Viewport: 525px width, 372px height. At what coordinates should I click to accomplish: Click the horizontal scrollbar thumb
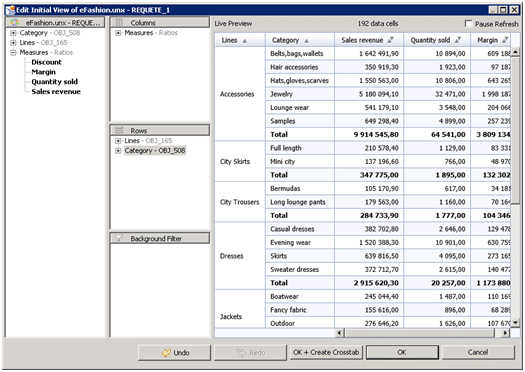tap(420, 333)
